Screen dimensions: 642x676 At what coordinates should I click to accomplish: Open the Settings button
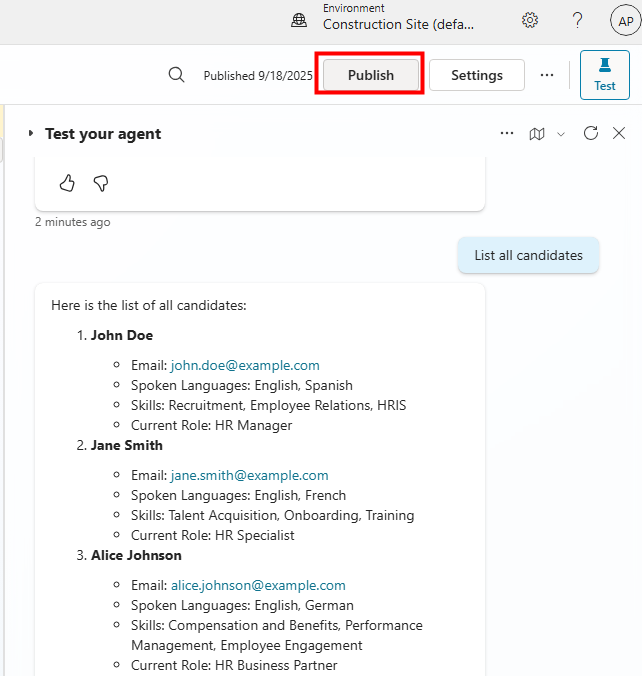point(476,75)
